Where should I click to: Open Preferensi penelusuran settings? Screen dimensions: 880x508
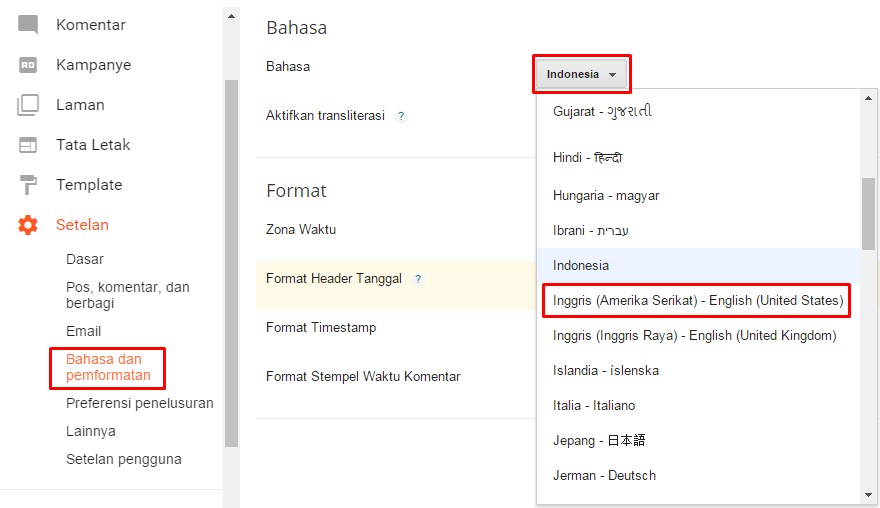click(139, 403)
